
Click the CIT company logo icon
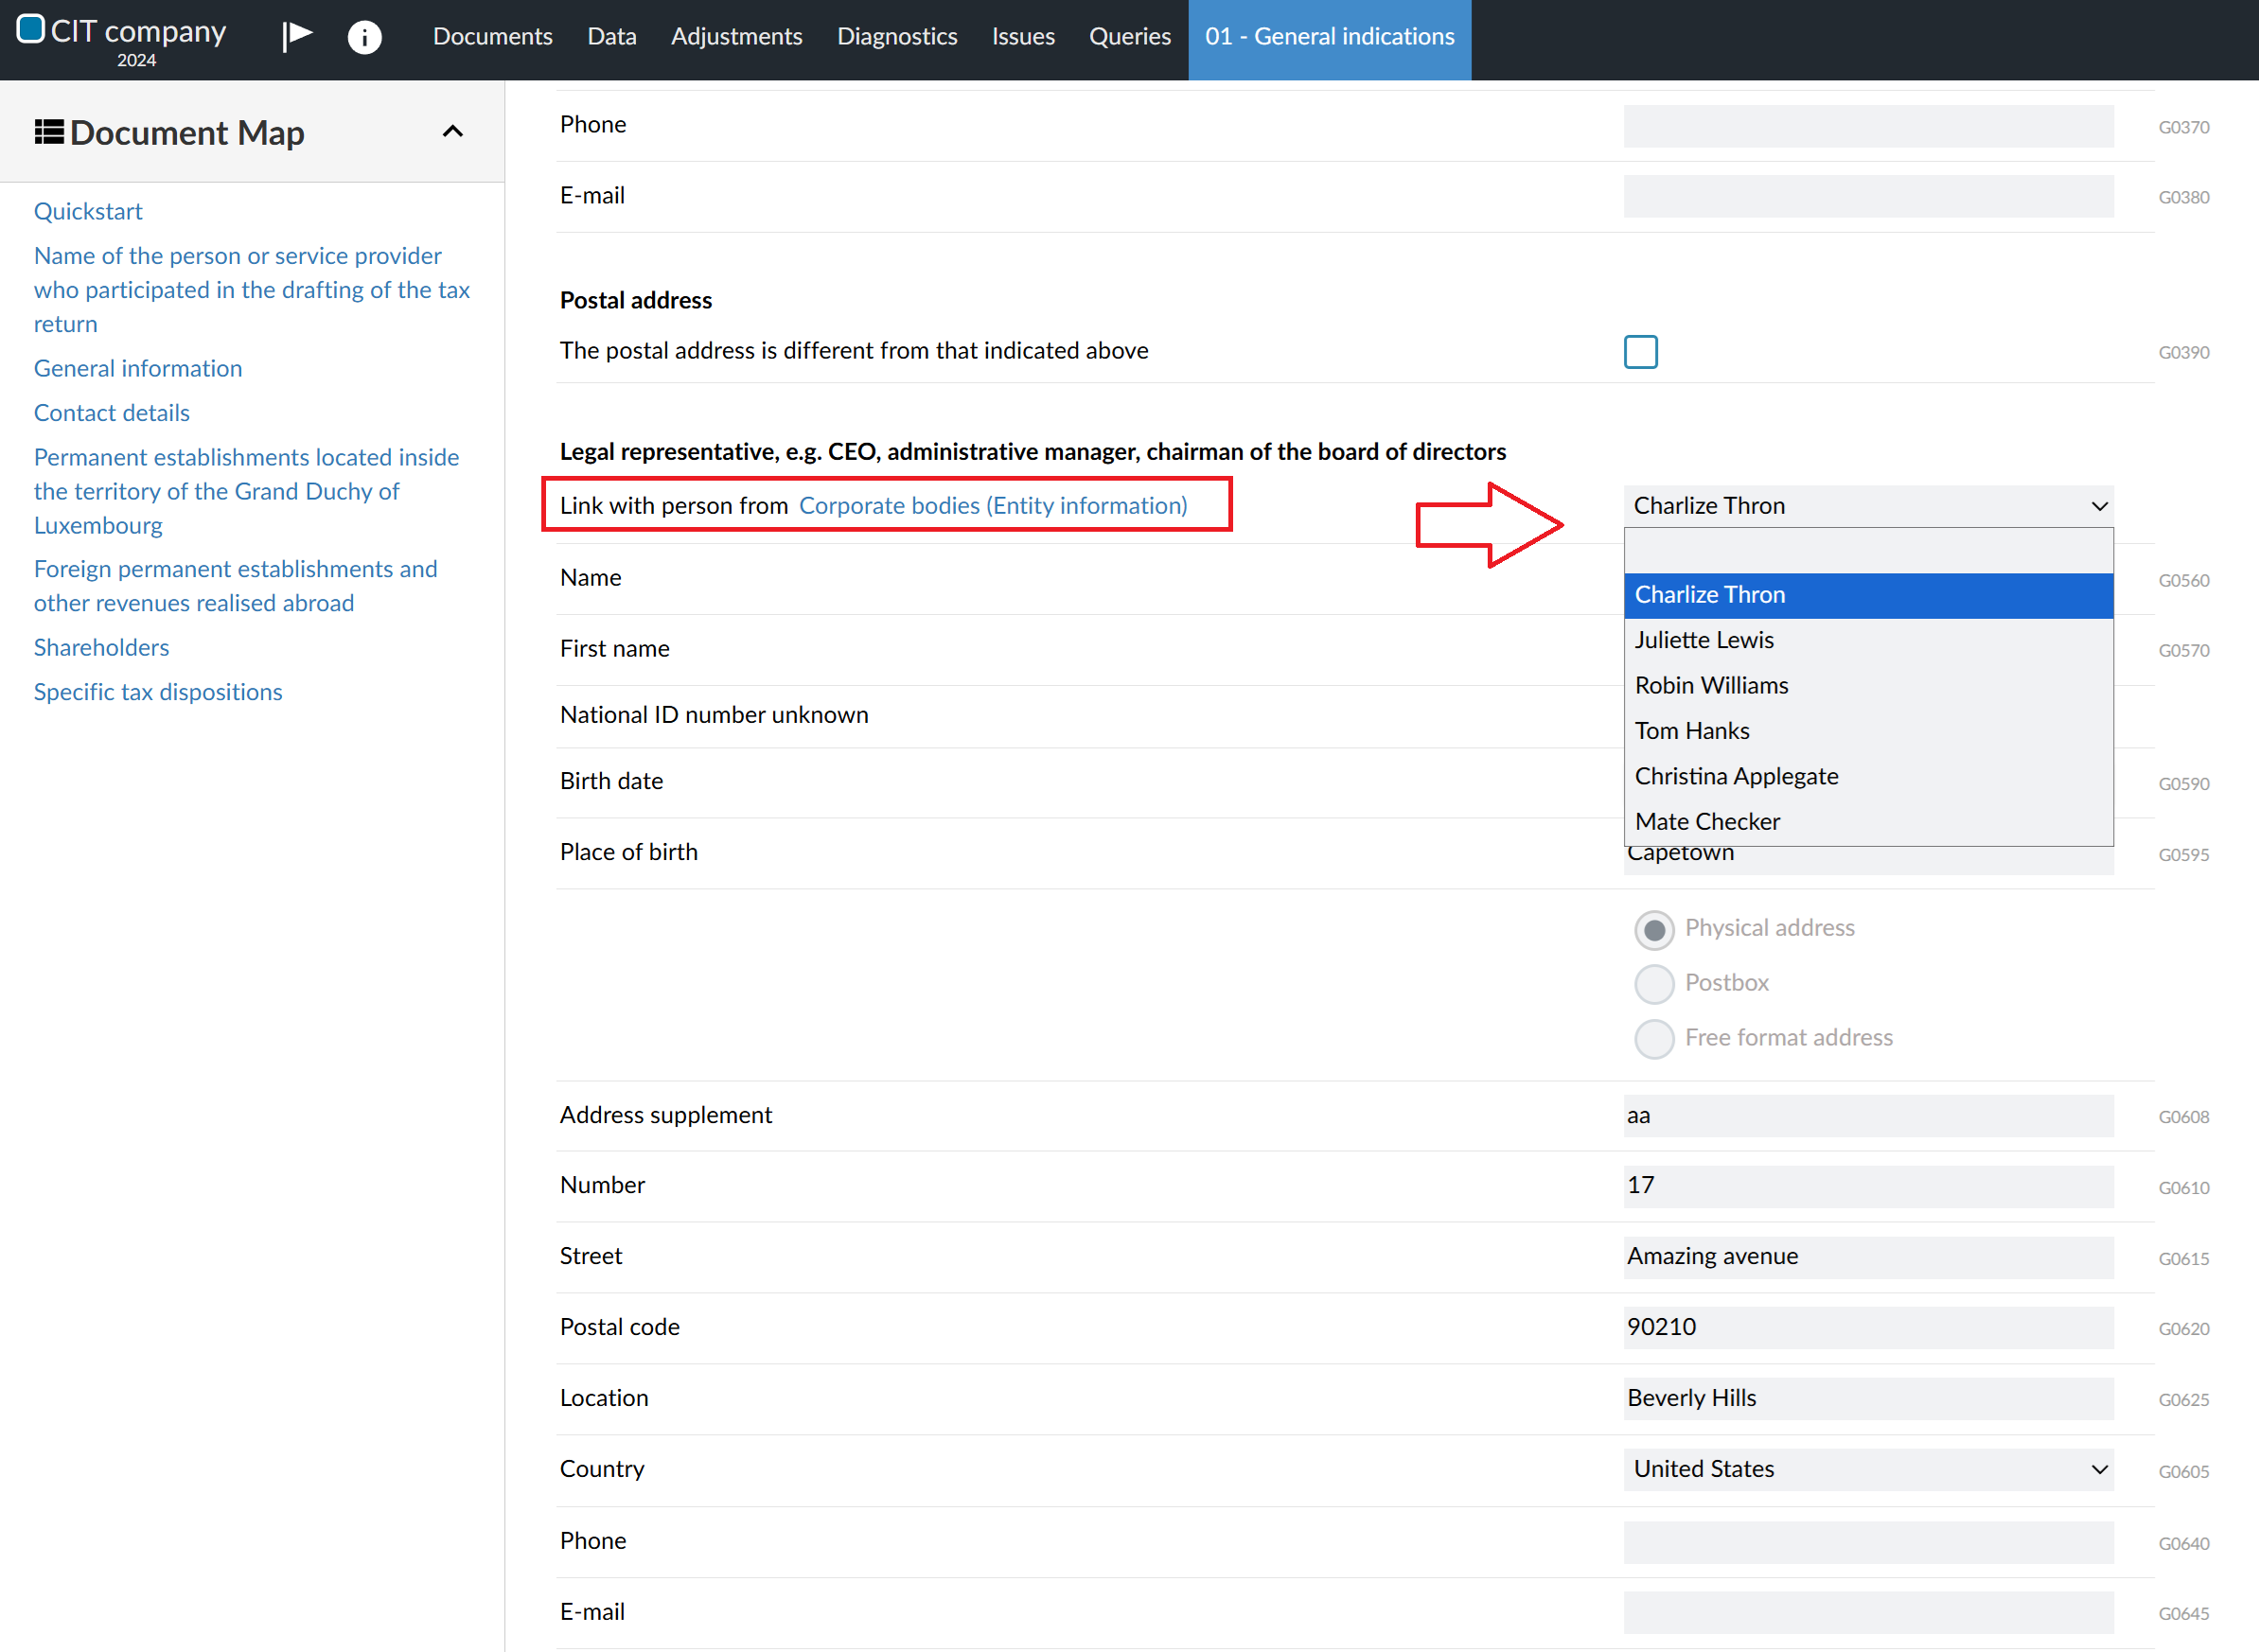[x=31, y=28]
